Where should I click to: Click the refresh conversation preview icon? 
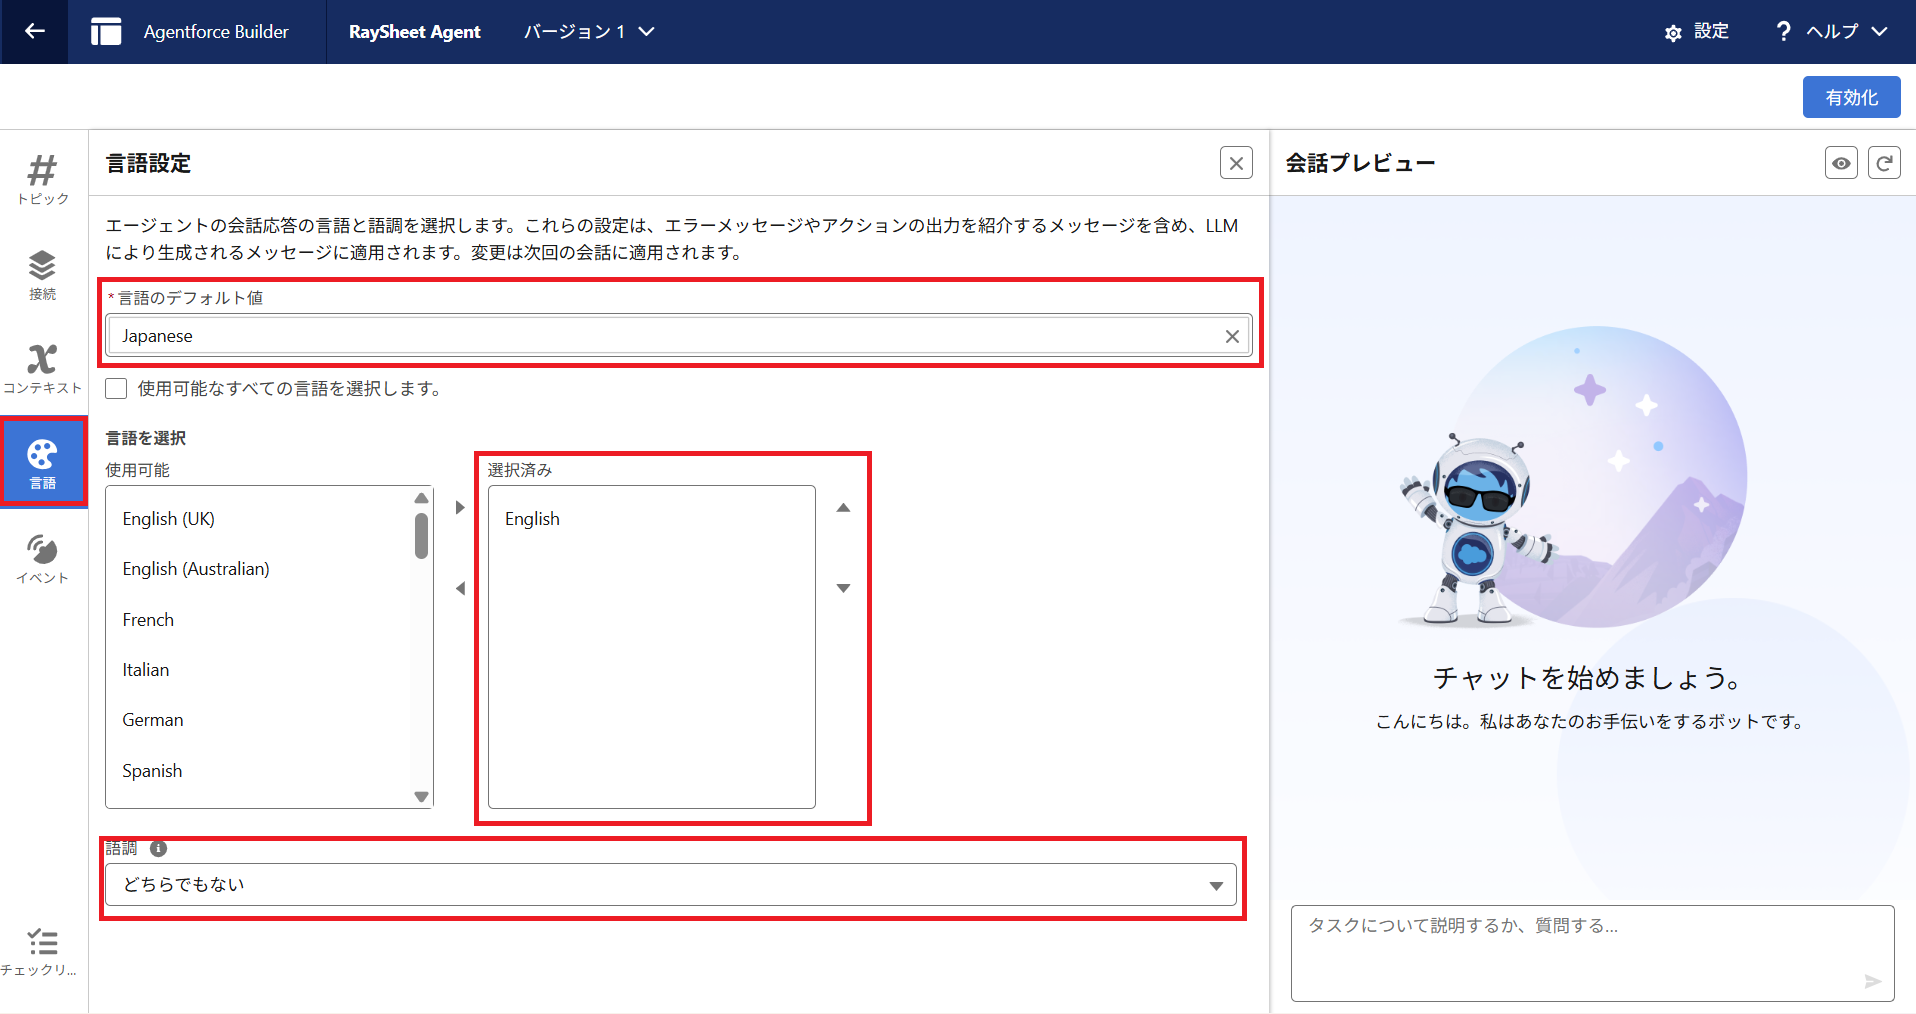tap(1884, 163)
